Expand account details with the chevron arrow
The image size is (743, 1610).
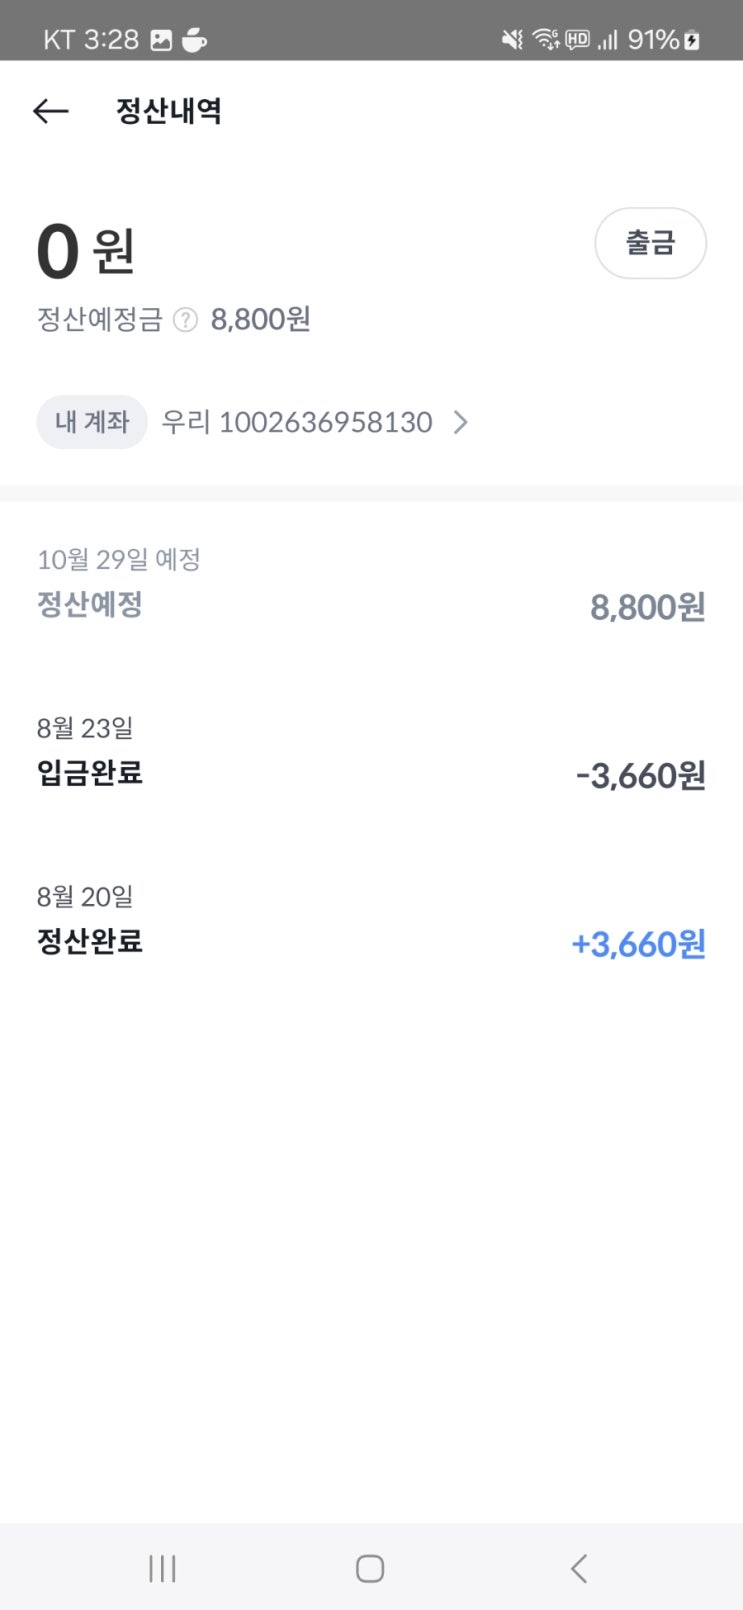460,422
